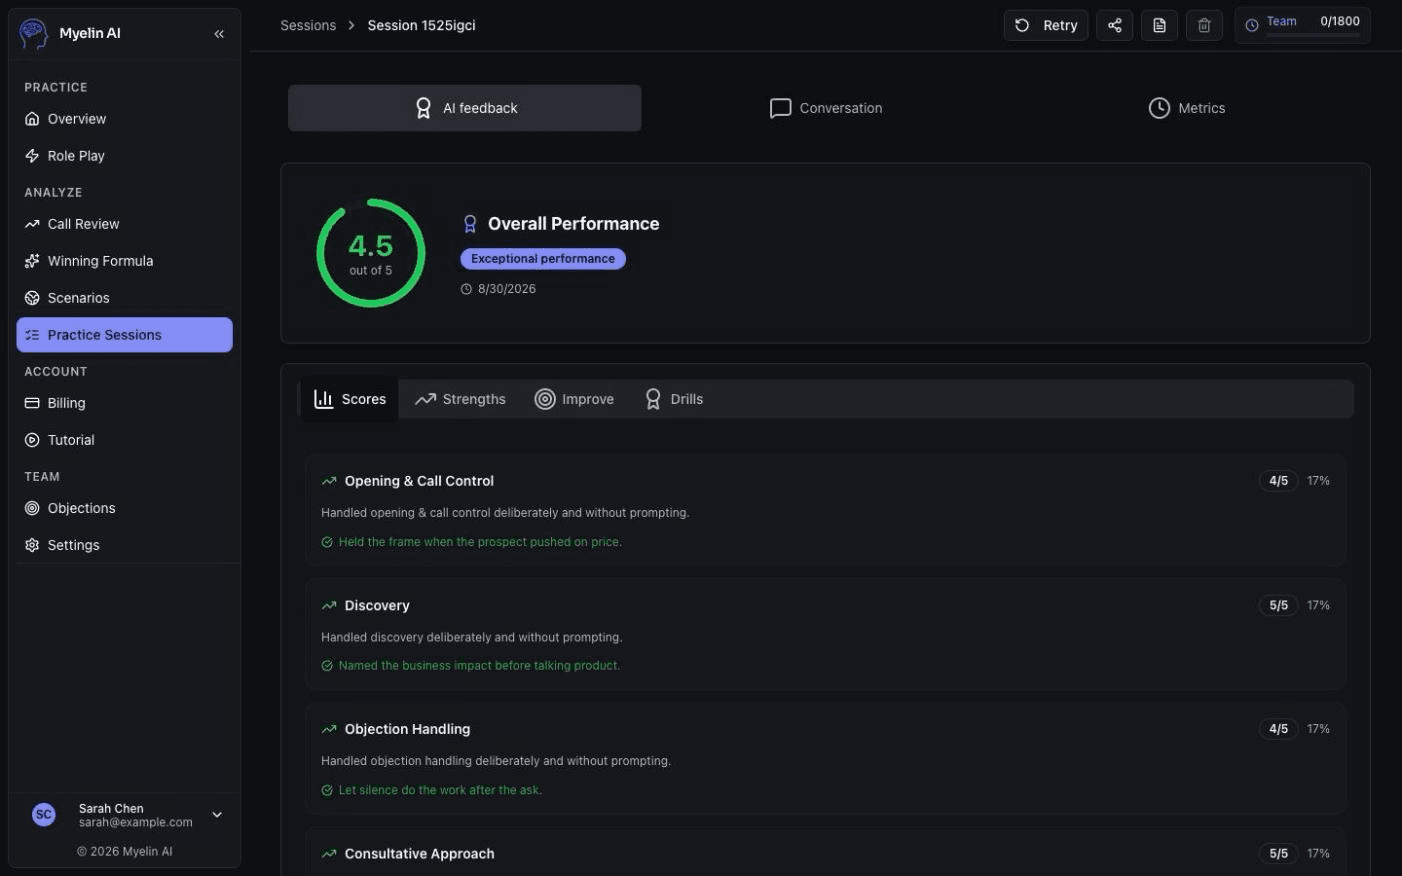The image size is (1402, 876).
Task: Open Scenarios in the sidebar
Action: 124,298
